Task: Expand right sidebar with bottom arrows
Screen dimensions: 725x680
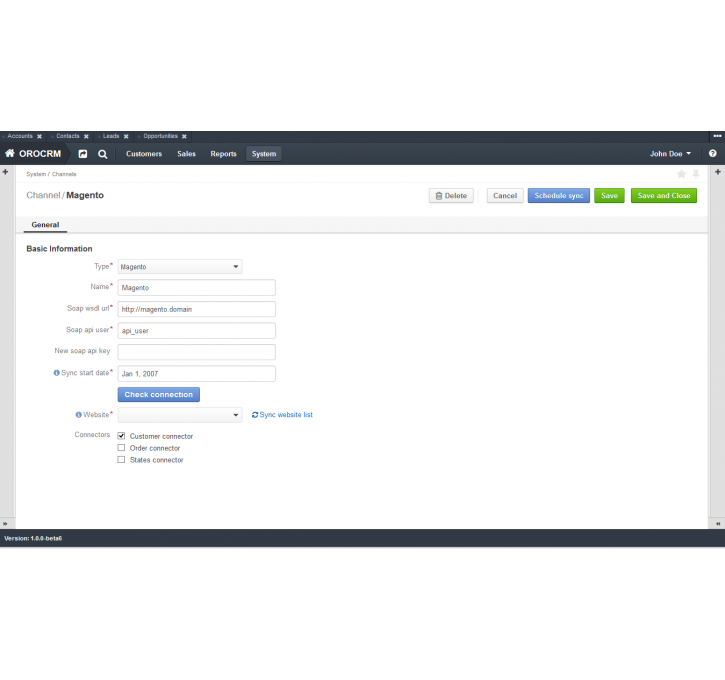Action: click(718, 524)
